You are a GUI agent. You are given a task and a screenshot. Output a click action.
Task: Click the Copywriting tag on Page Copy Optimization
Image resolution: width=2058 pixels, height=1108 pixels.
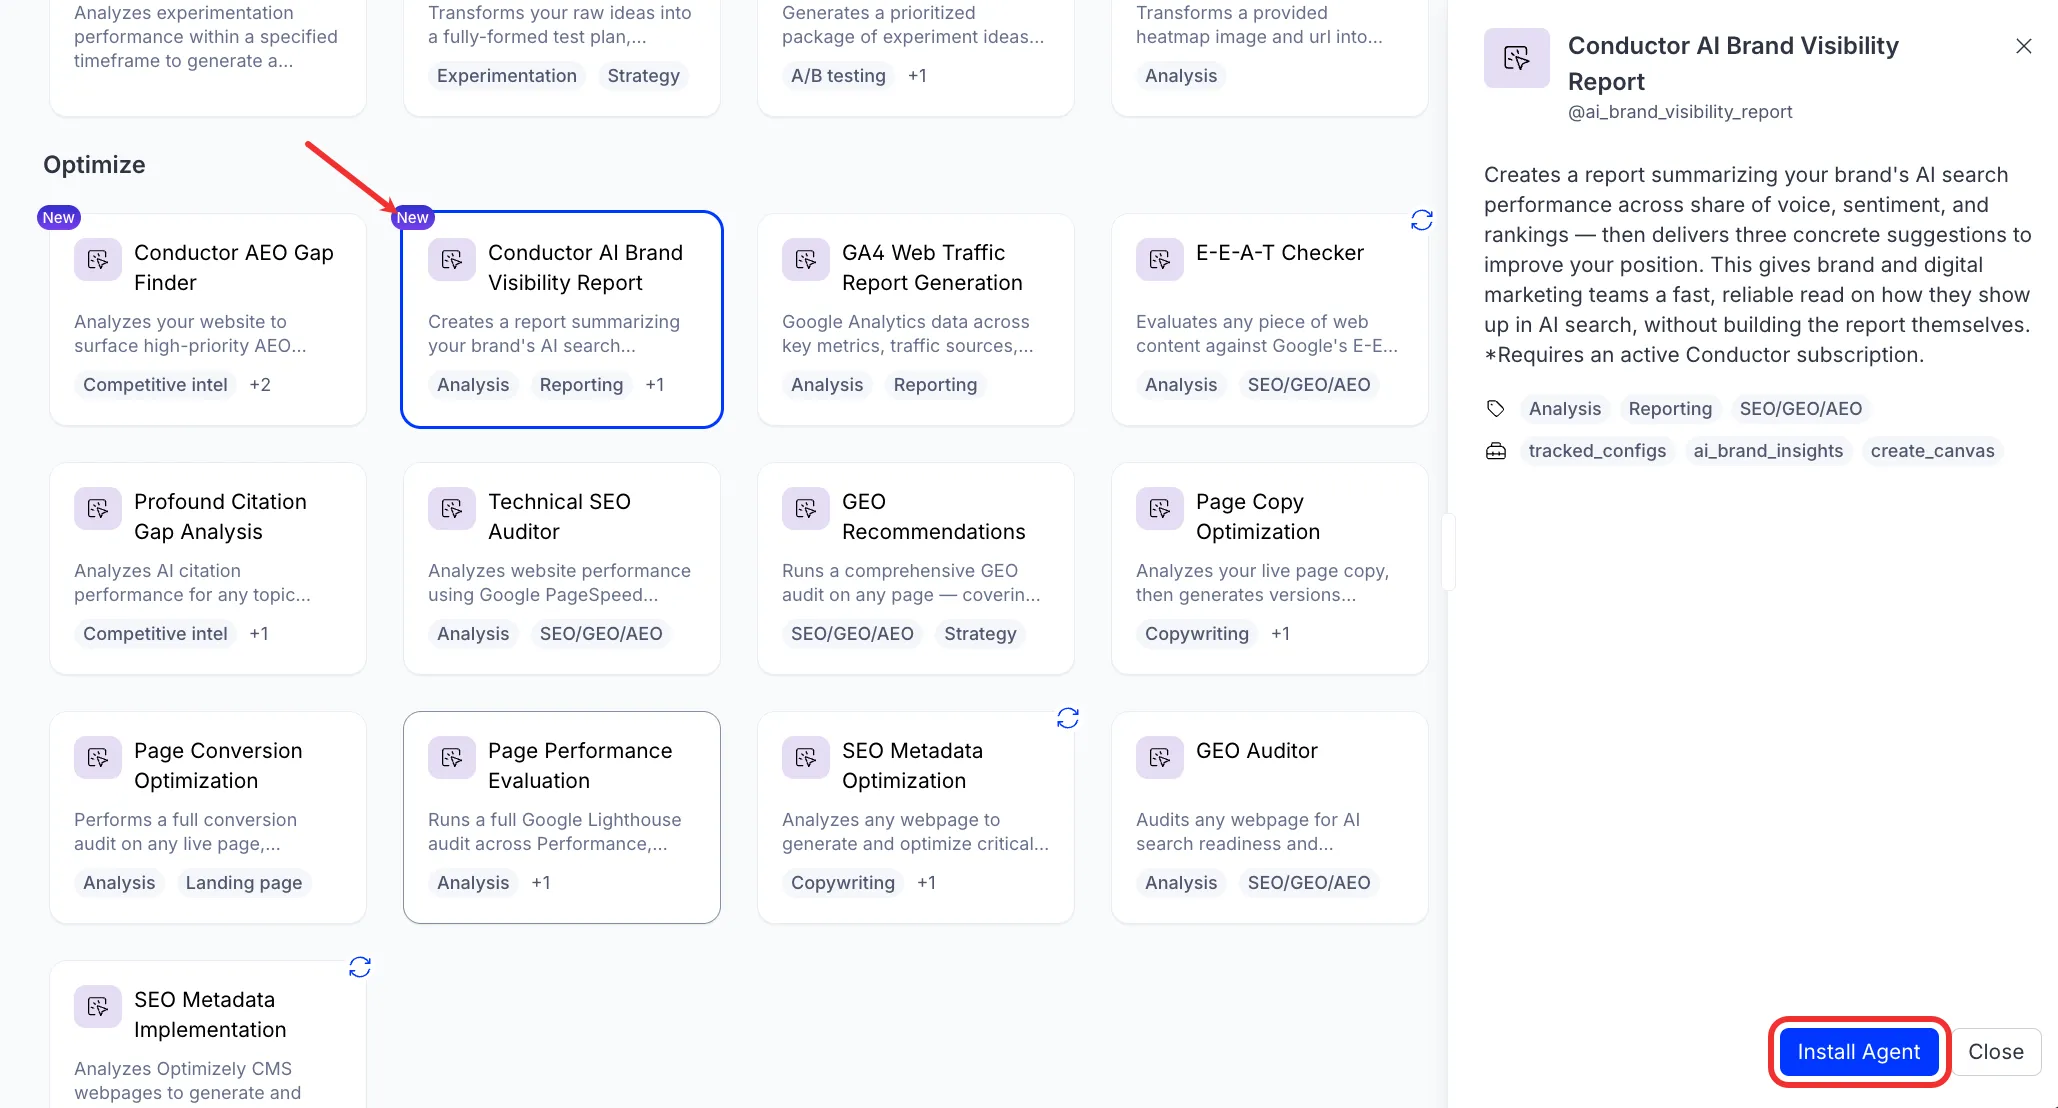[1197, 634]
